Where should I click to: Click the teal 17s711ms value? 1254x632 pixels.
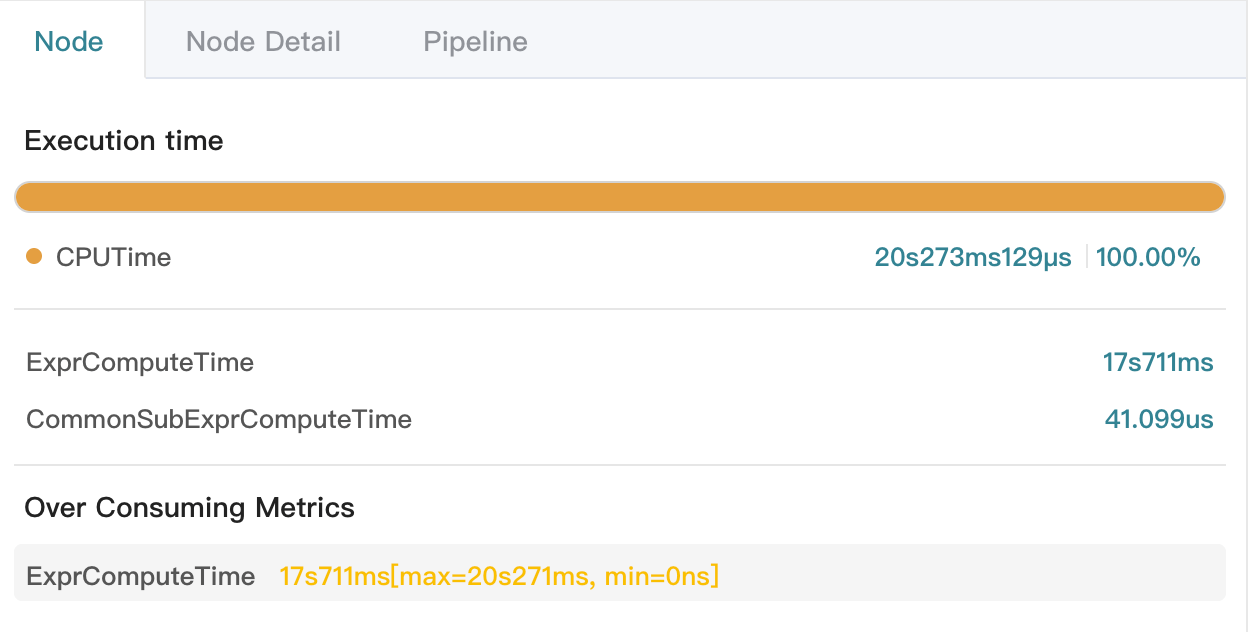(1158, 362)
